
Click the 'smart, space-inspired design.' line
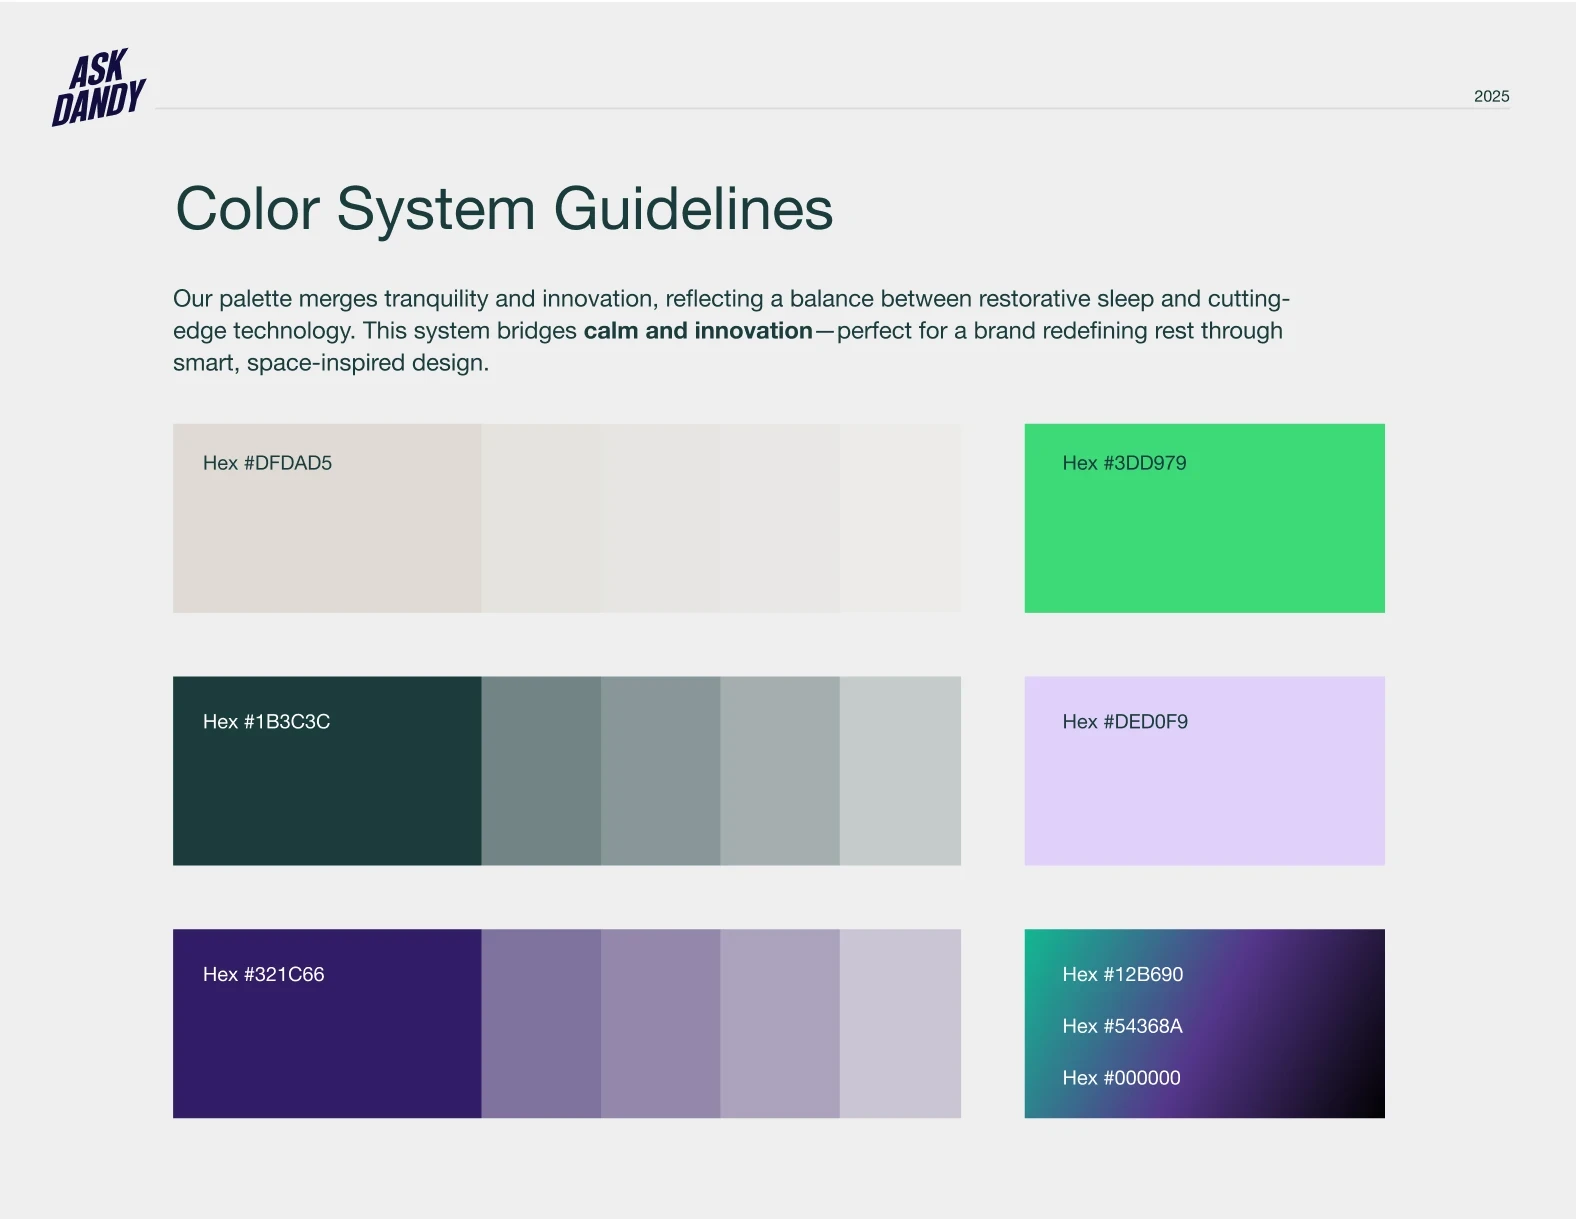coord(331,363)
